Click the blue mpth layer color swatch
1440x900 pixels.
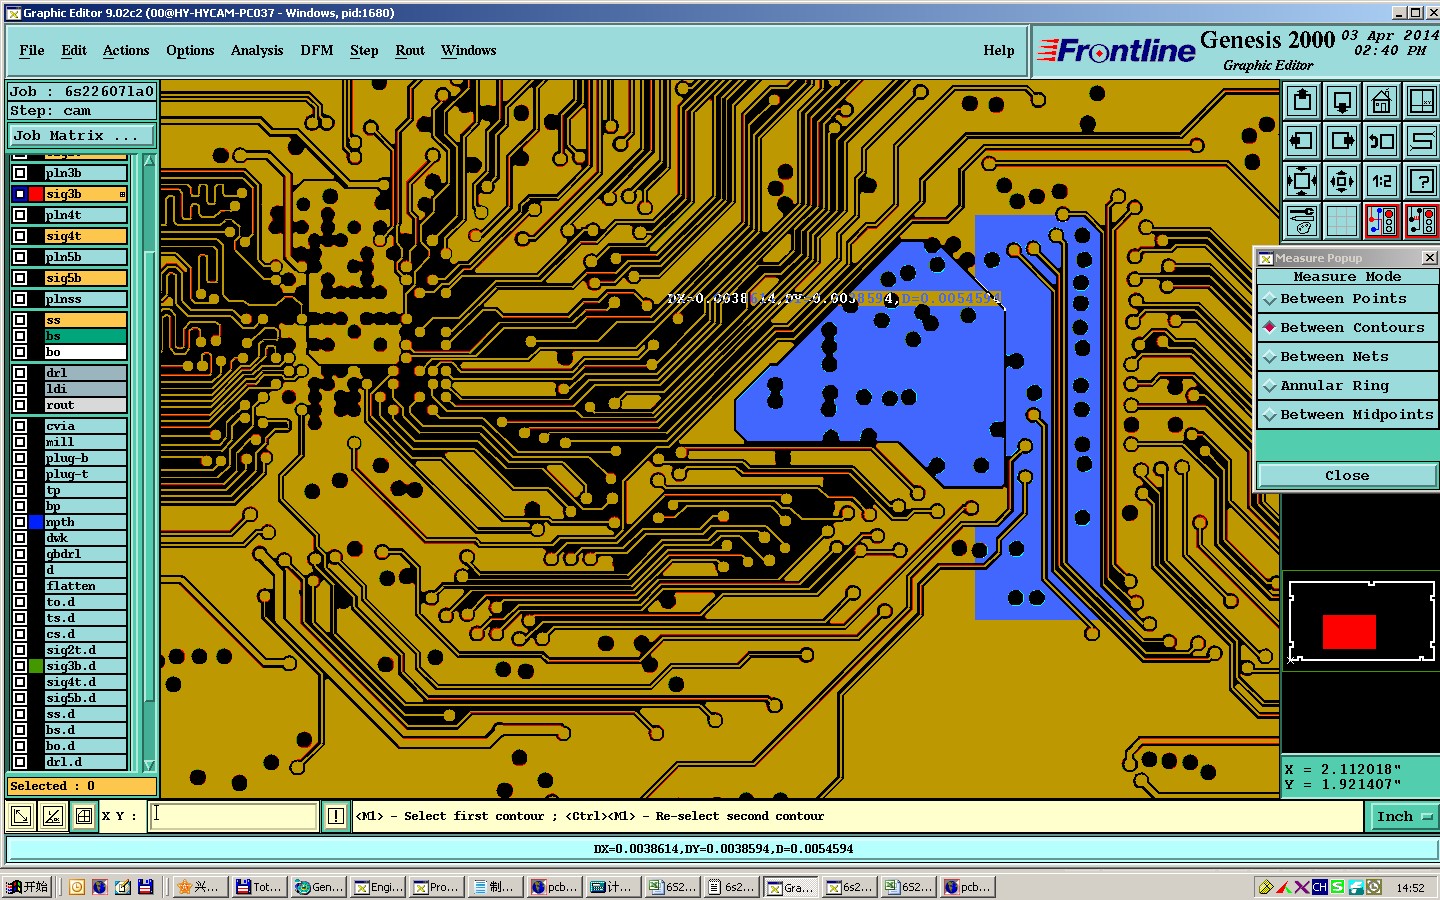point(36,522)
